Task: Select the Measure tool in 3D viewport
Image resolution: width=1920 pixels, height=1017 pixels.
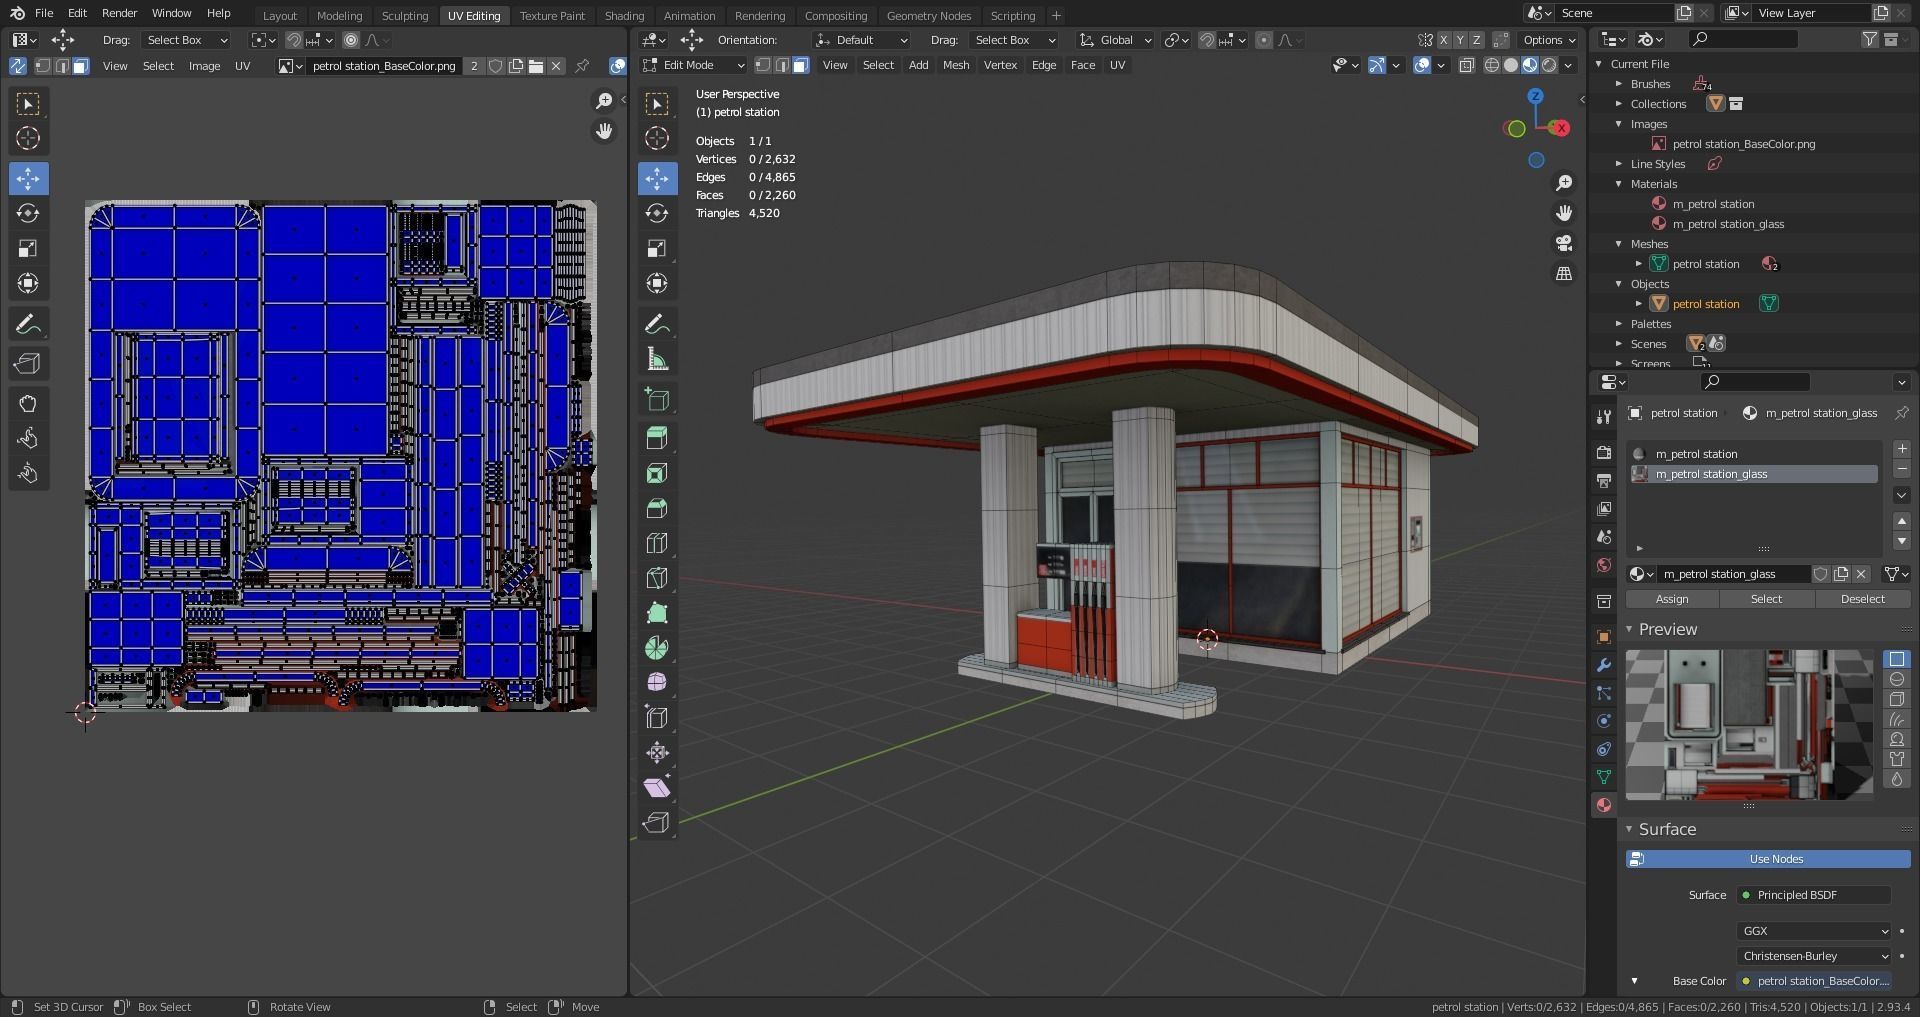Action: [657, 359]
